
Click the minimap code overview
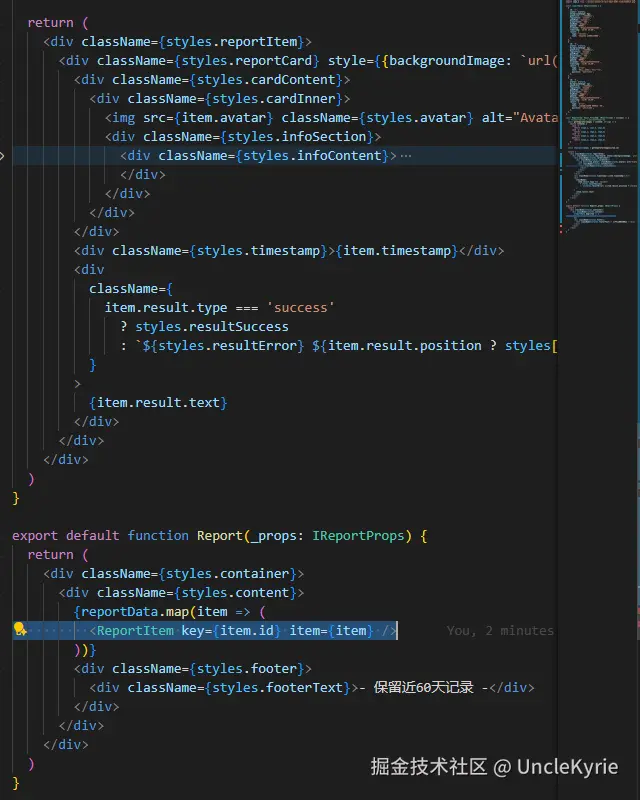click(x=598, y=117)
